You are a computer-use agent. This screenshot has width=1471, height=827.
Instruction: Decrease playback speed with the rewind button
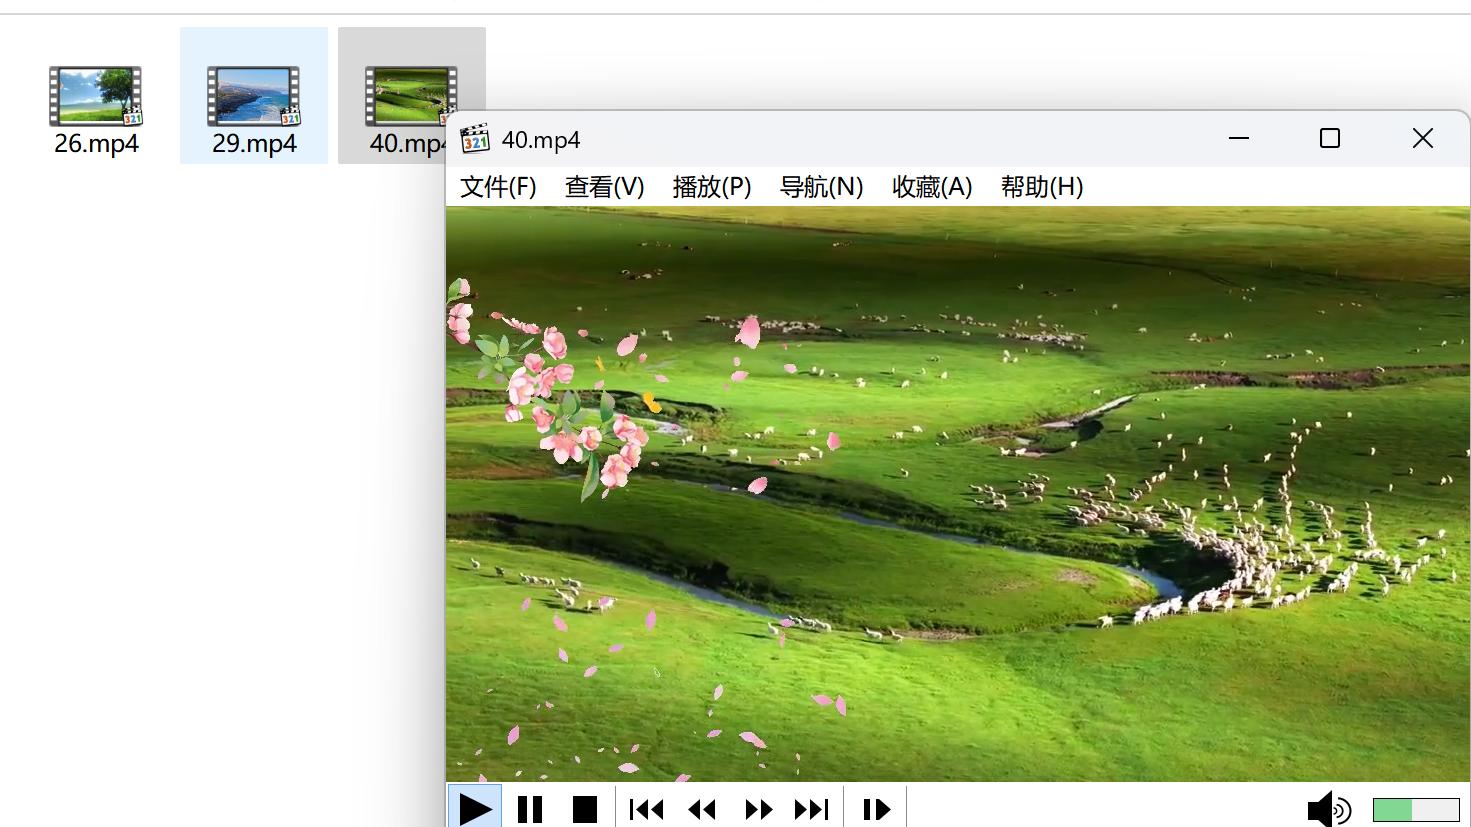coord(702,808)
